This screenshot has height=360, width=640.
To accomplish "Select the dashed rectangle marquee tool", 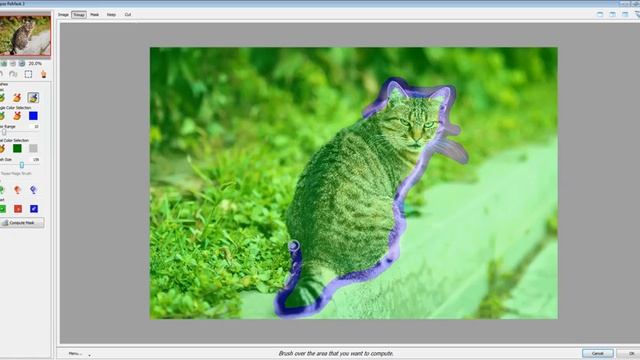I will [28, 74].
